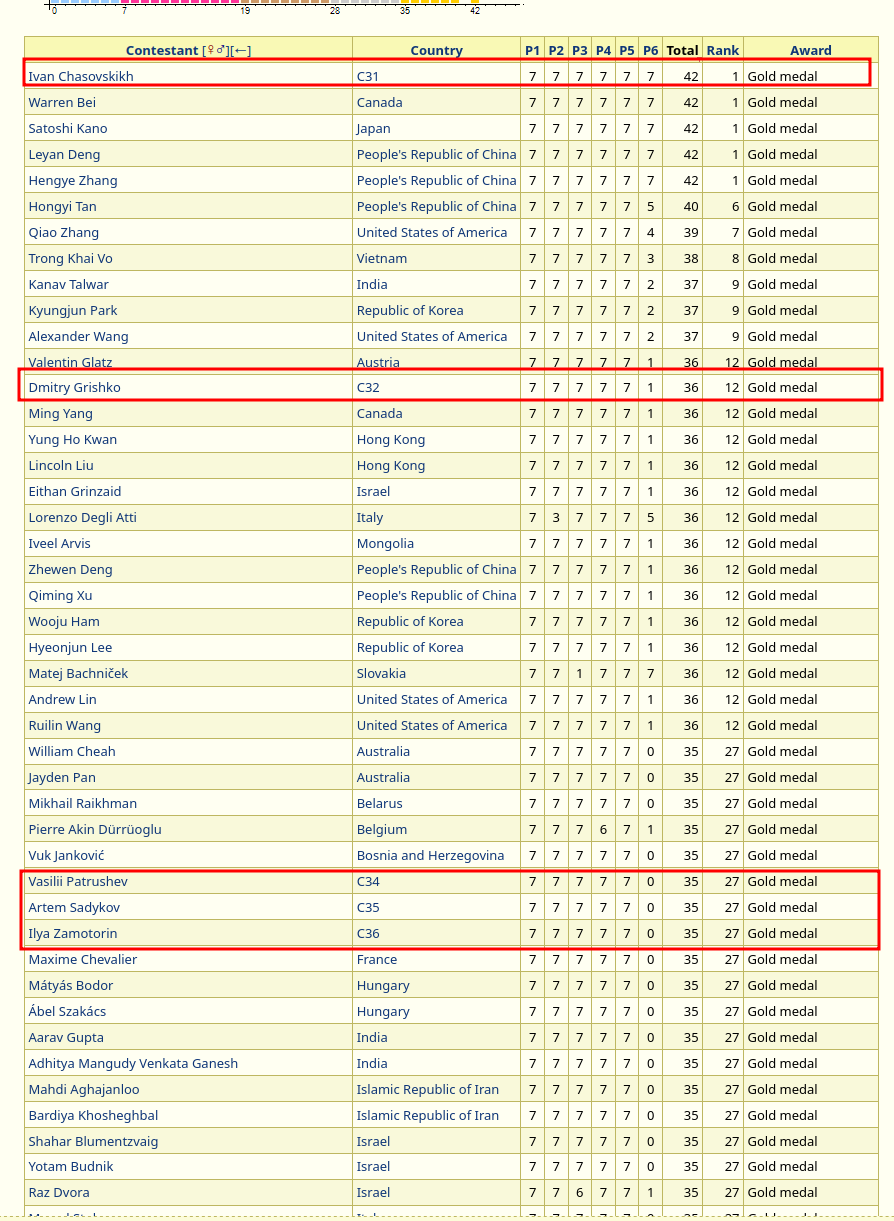Open contestant Alexander Wang's profile
The image size is (894, 1221).
pos(78,336)
